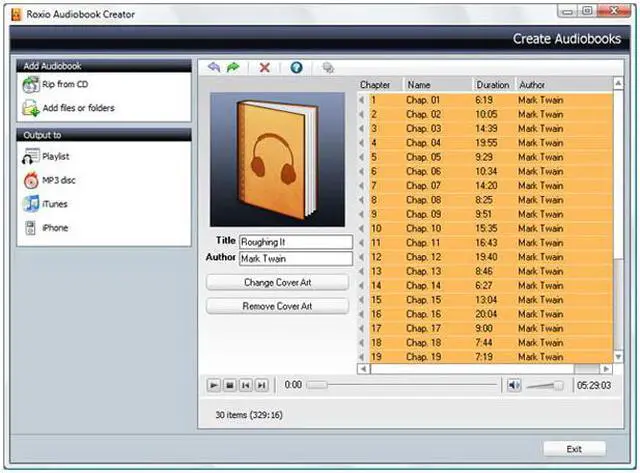640x473 pixels.
Task: Sort the list by Duration column header
Action: click(493, 85)
